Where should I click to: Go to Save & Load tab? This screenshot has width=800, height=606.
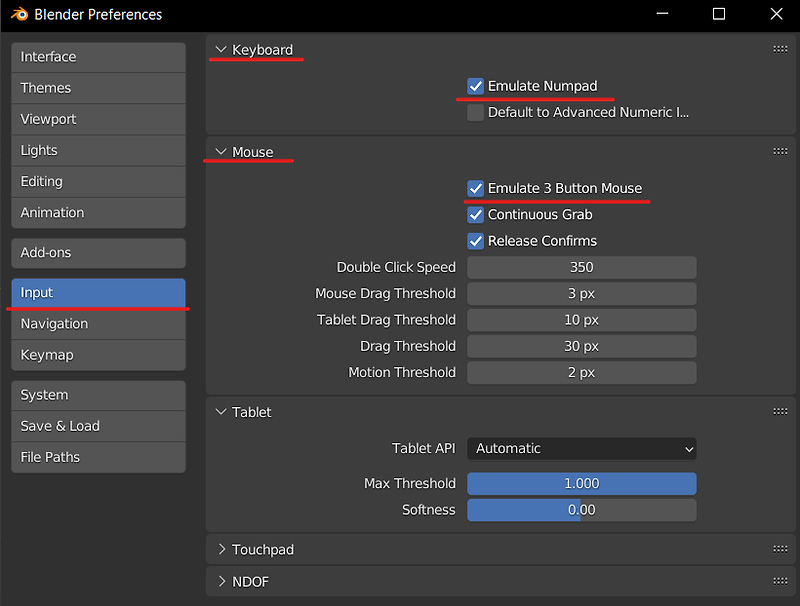click(x=98, y=426)
